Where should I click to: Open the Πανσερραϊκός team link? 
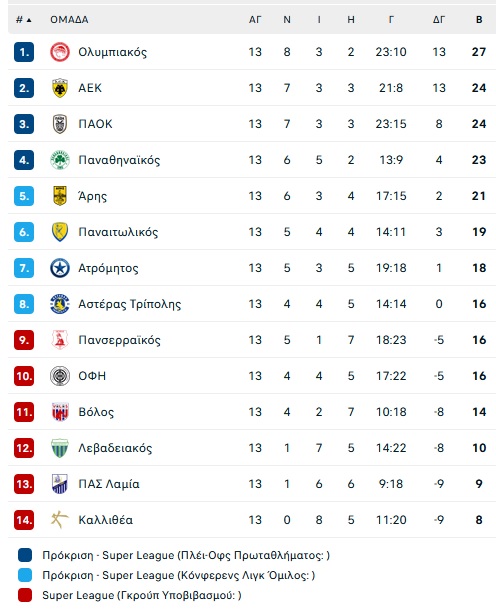click(119, 340)
